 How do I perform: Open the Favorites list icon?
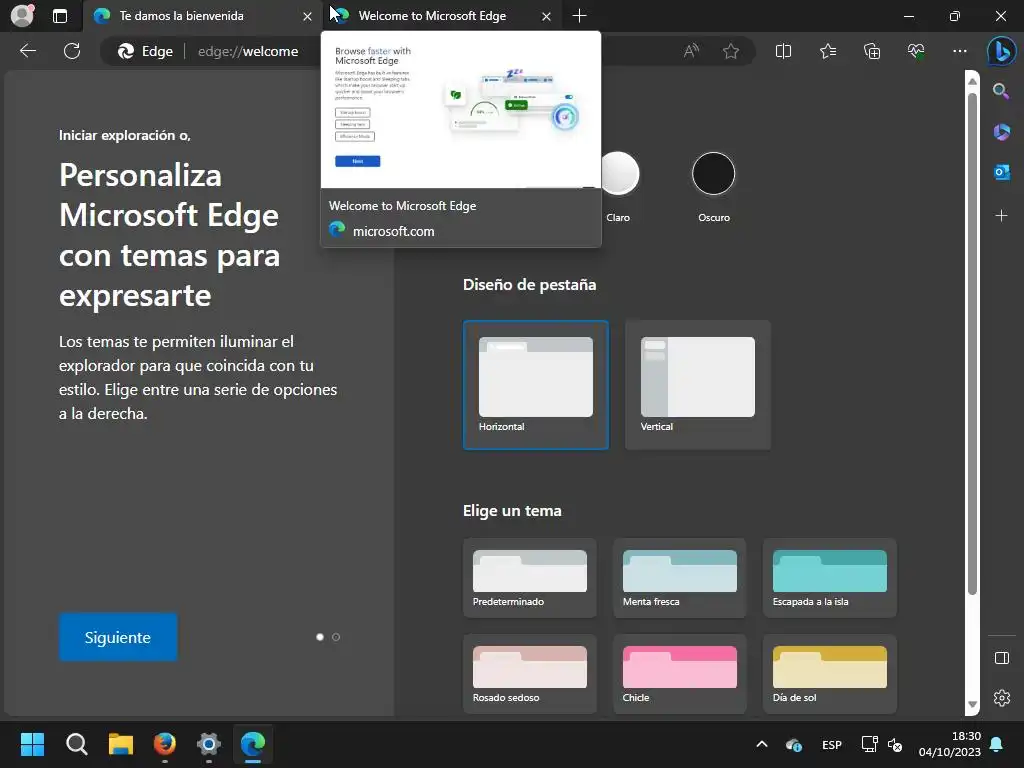[x=827, y=51]
